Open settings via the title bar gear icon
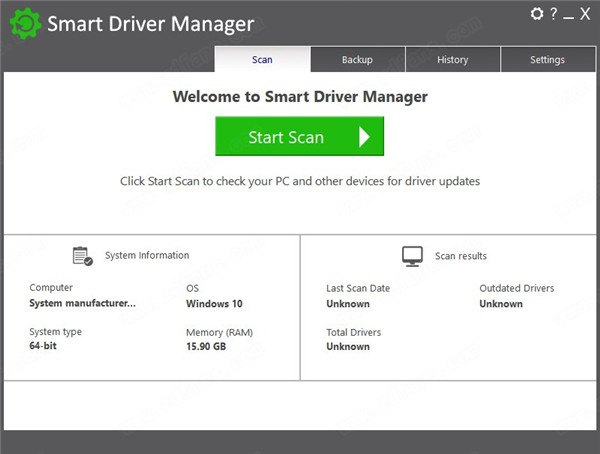Image resolution: width=600 pixels, height=454 pixels. (x=537, y=14)
